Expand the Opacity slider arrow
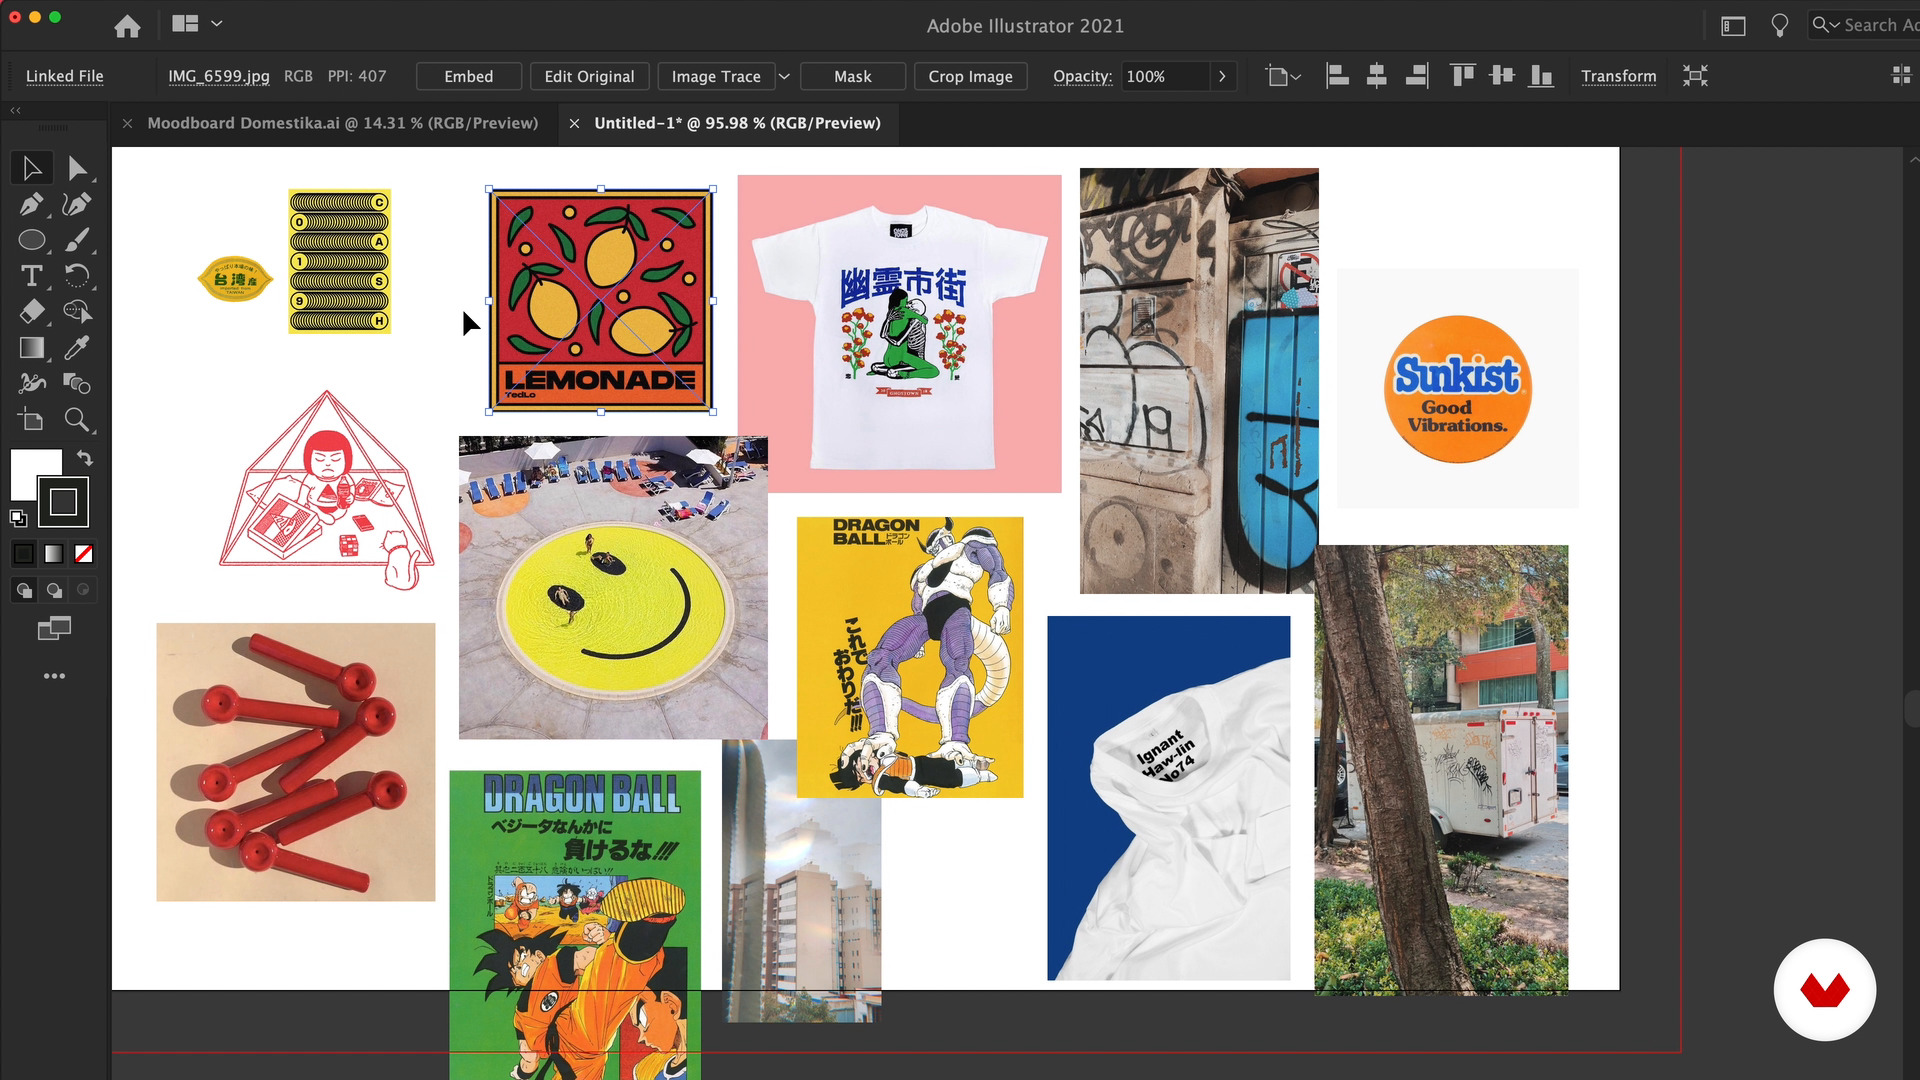The width and height of the screenshot is (1920, 1080). pos(1222,76)
